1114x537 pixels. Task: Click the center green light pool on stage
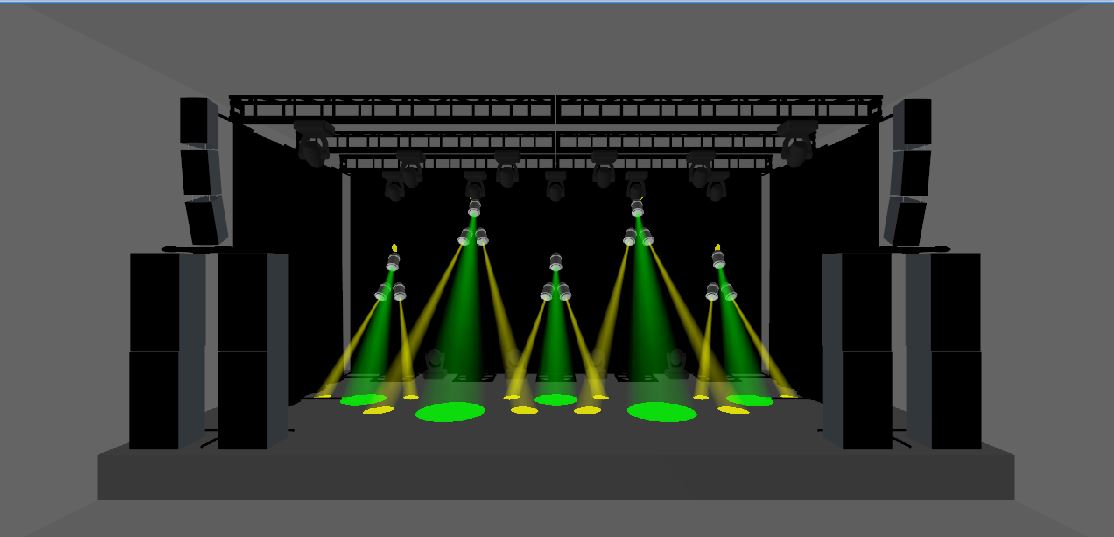(x=556, y=400)
